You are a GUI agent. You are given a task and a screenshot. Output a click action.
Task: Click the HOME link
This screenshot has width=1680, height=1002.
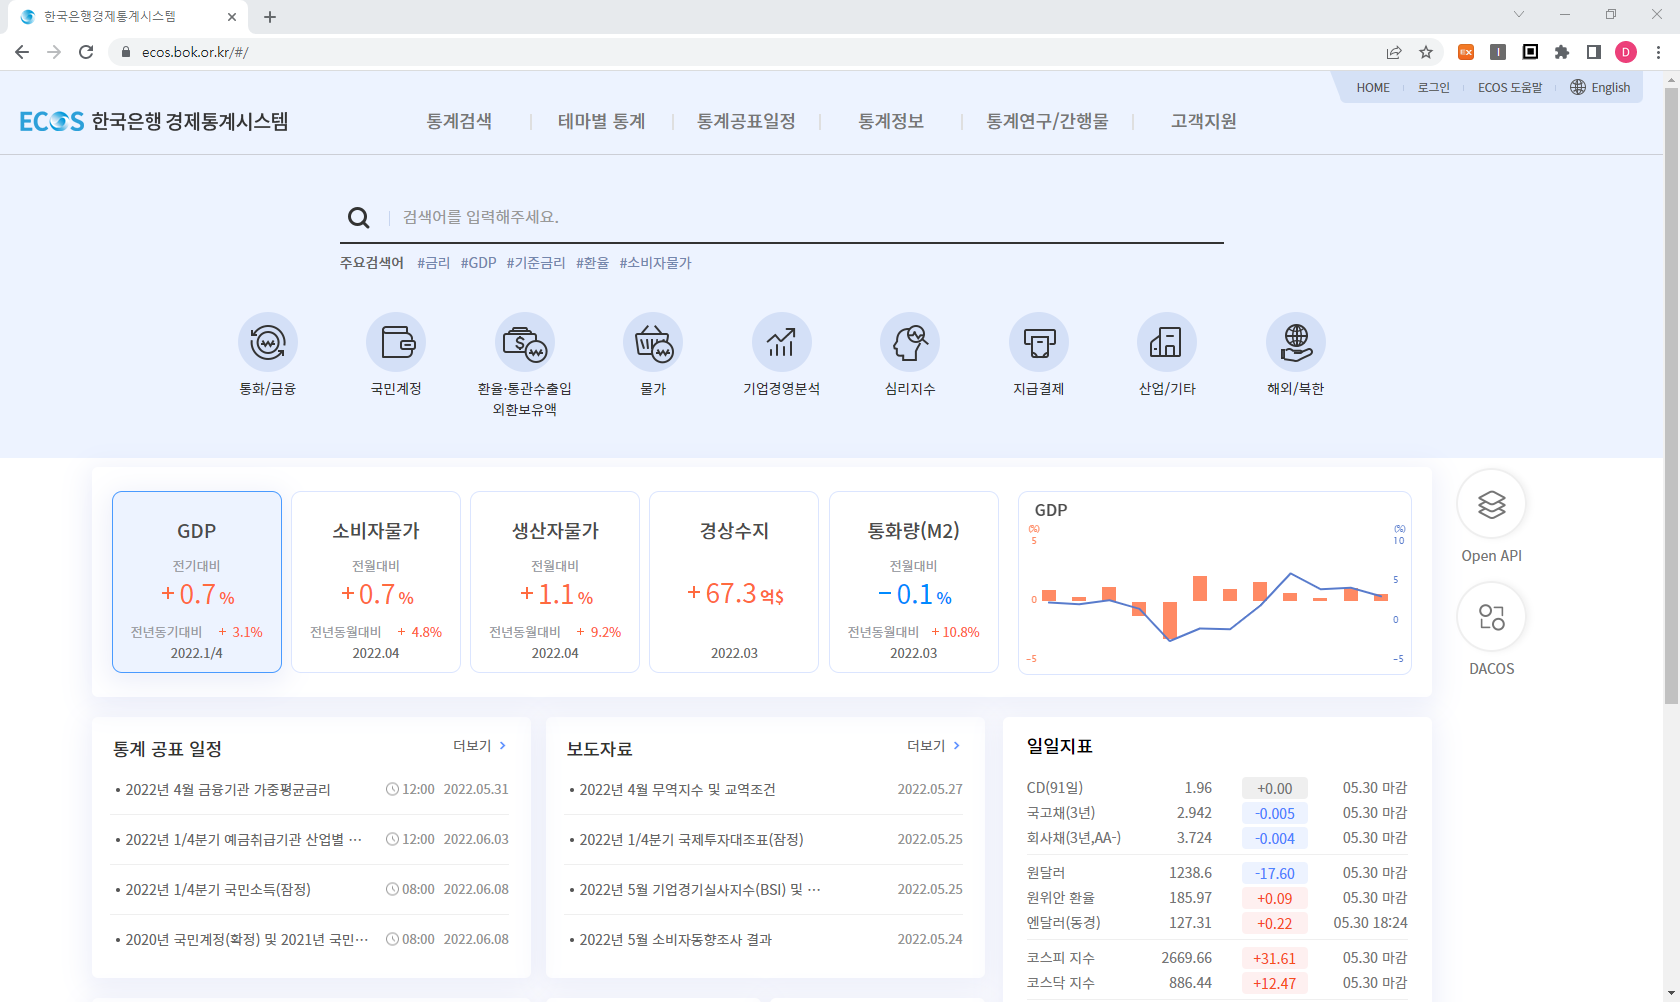click(x=1373, y=88)
